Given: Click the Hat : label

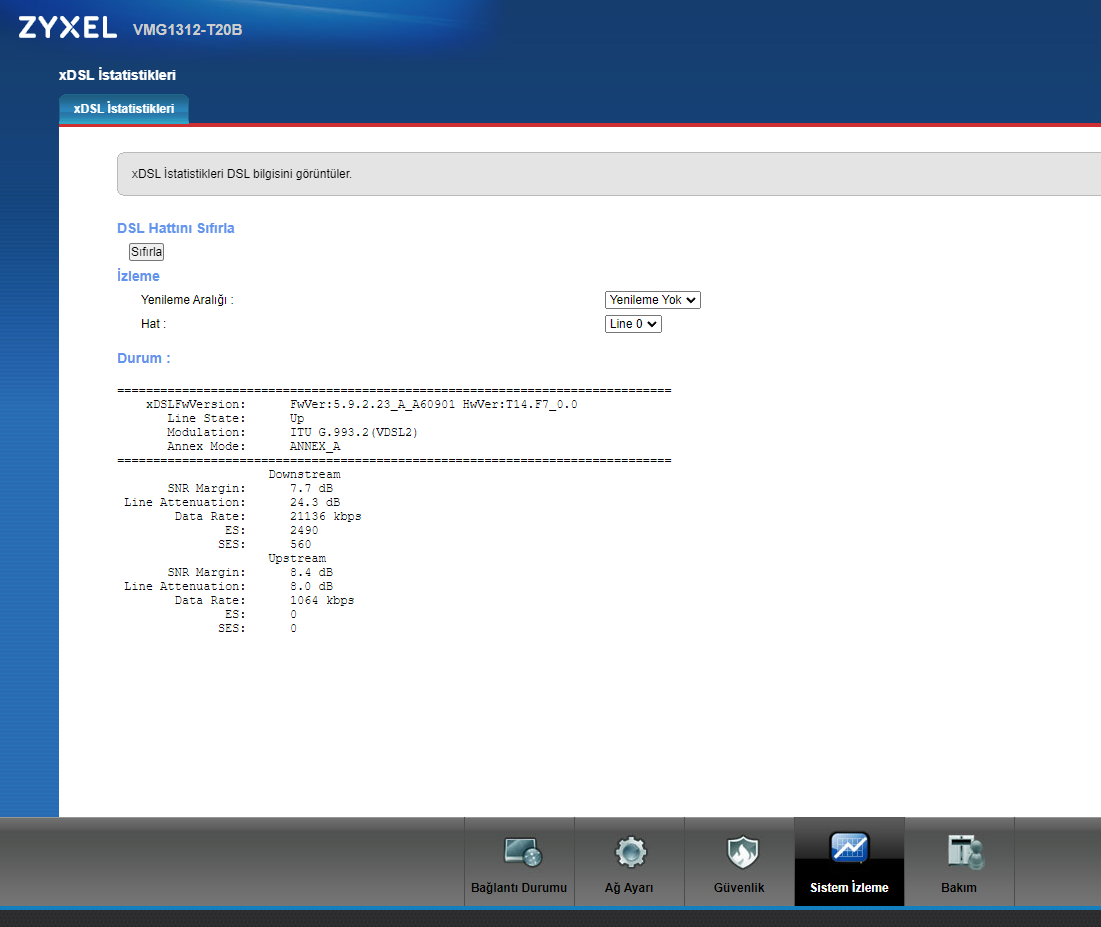Looking at the screenshot, I should [x=153, y=324].
